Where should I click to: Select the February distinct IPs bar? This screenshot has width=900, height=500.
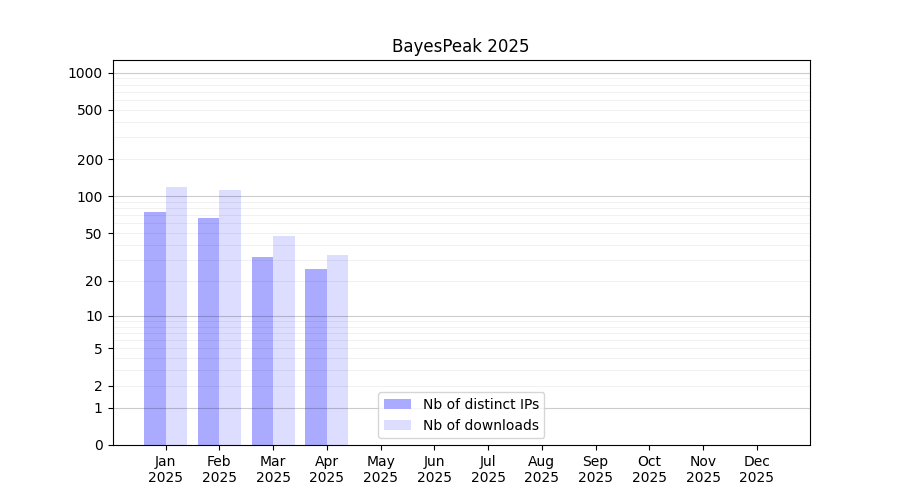pos(208,331)
